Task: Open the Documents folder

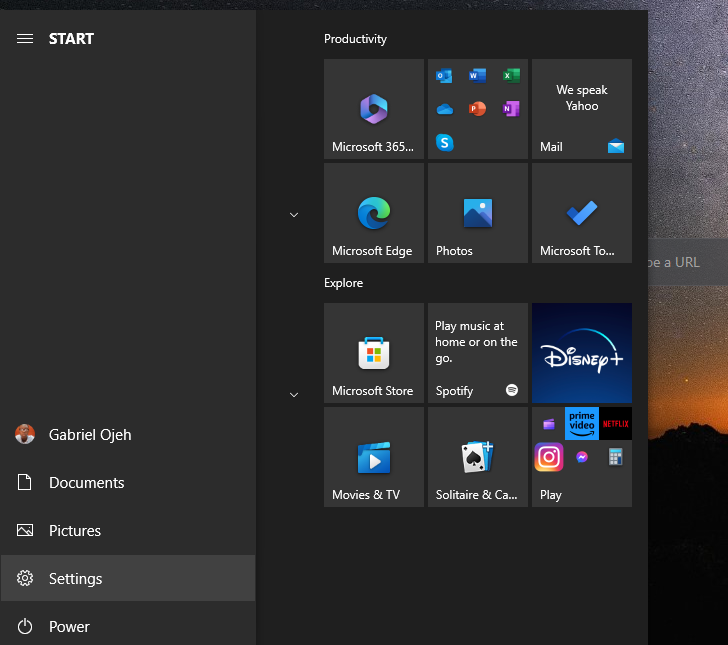Action: click(128, 482)
